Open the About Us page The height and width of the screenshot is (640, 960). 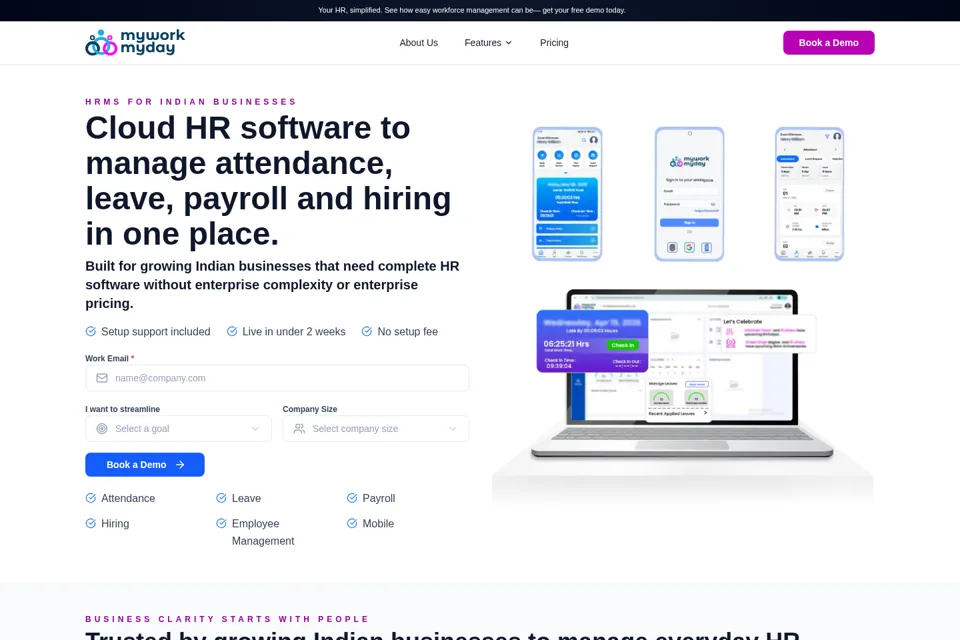tap(419, 43)
